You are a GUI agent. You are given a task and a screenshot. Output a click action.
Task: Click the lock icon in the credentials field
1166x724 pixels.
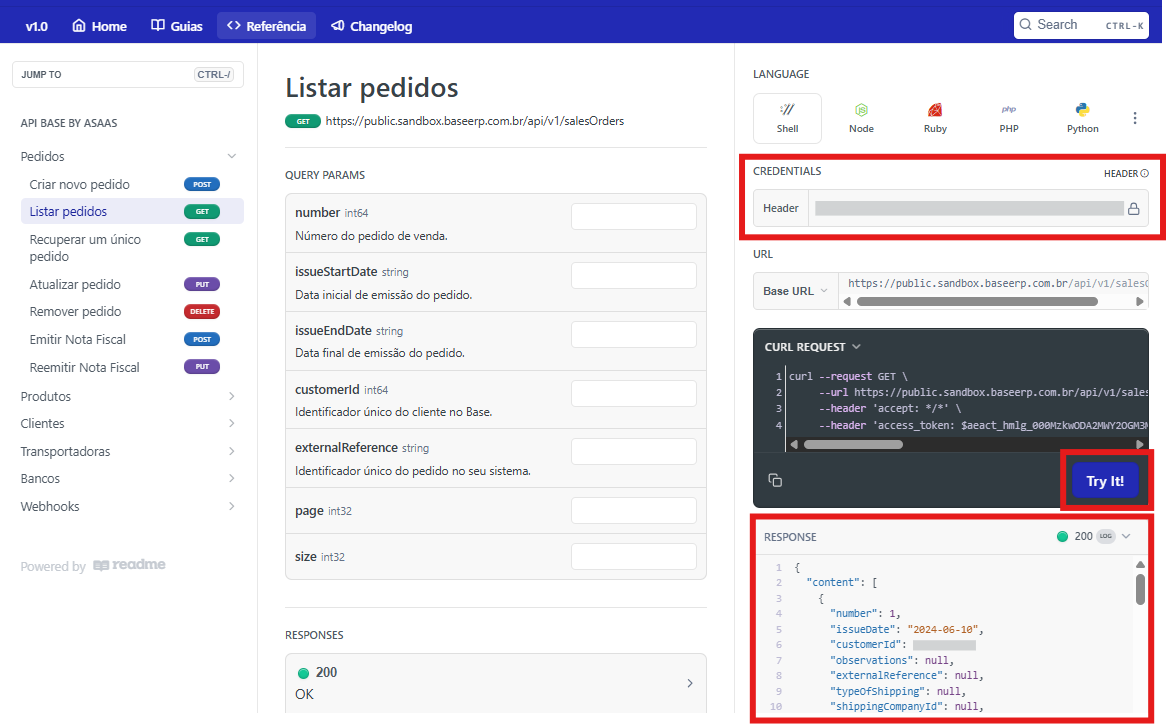click(1133, 209)
